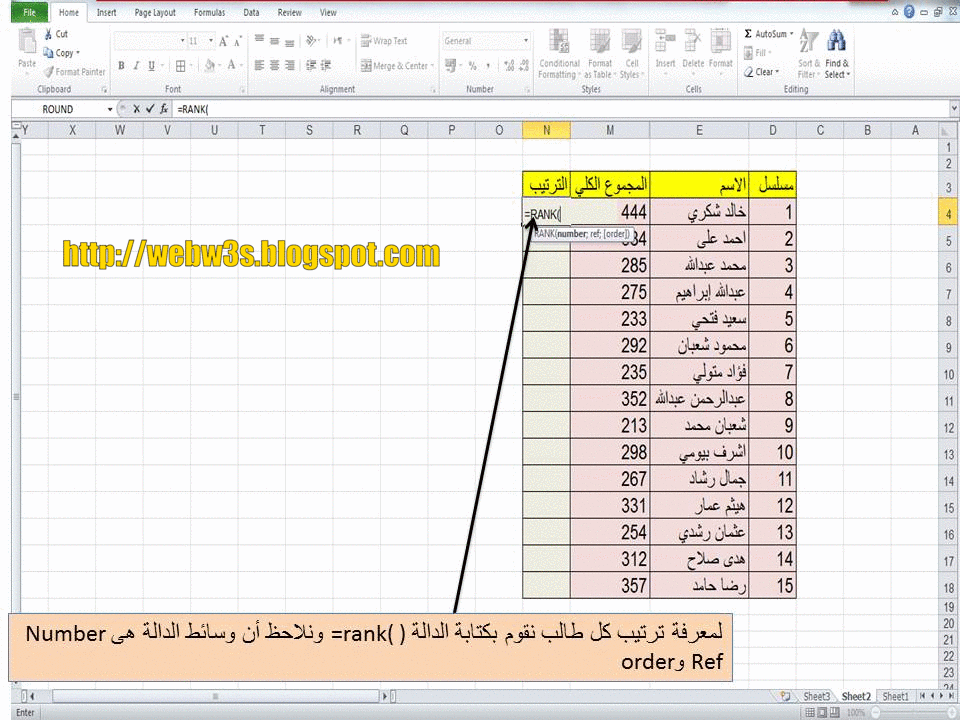Viewport: 960px width, 720px height.
Task: Apply Percent Style format
Action: click(472, 66)
